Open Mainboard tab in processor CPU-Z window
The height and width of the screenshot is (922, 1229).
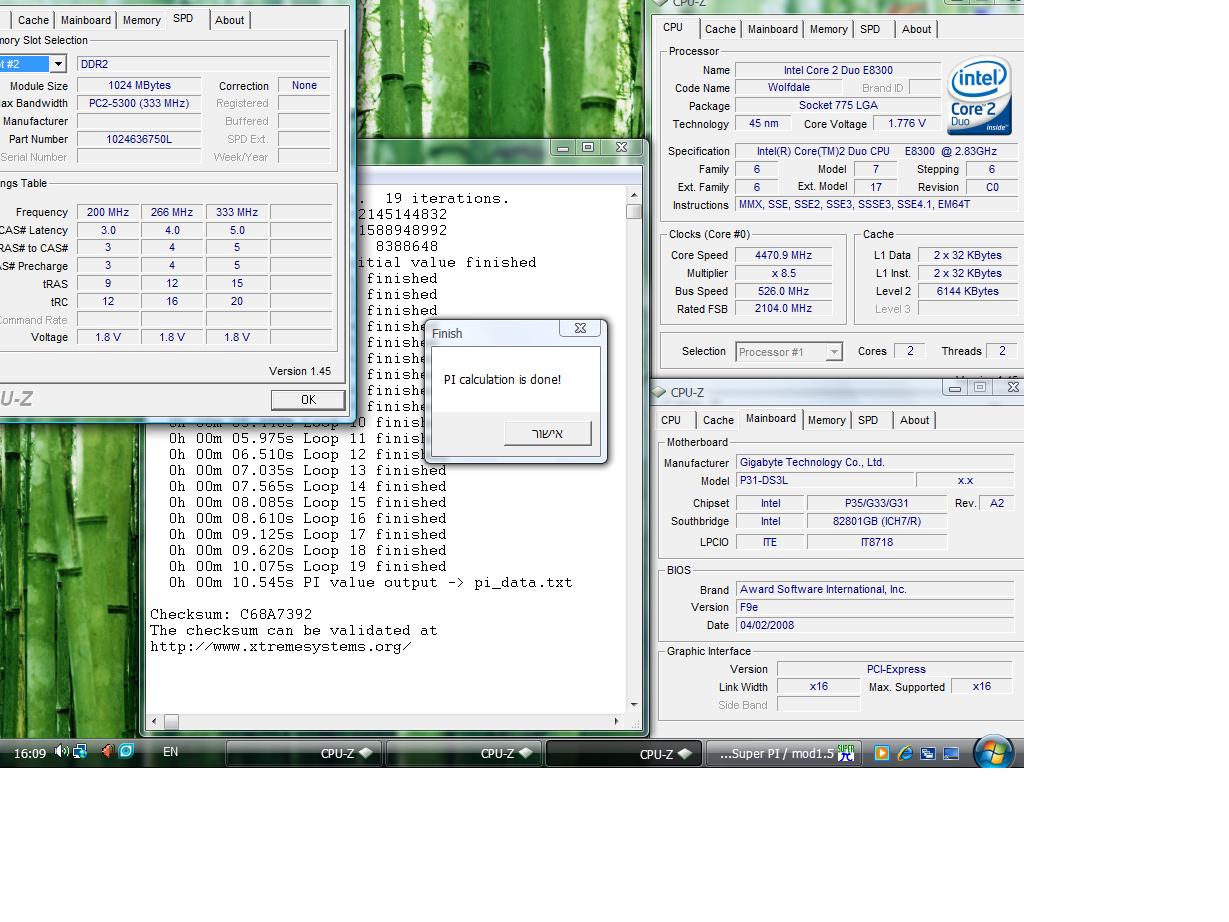773,29
